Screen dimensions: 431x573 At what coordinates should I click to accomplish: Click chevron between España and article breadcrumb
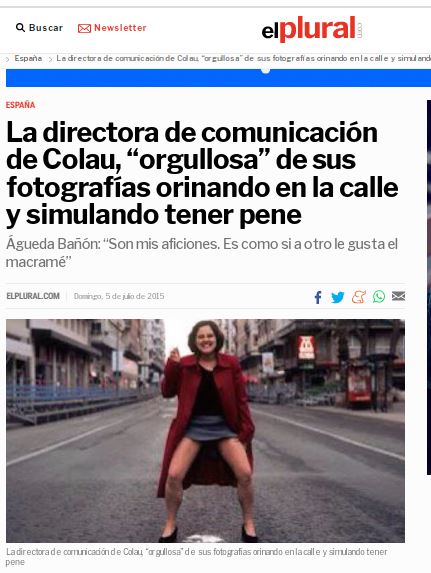point(50,59)
